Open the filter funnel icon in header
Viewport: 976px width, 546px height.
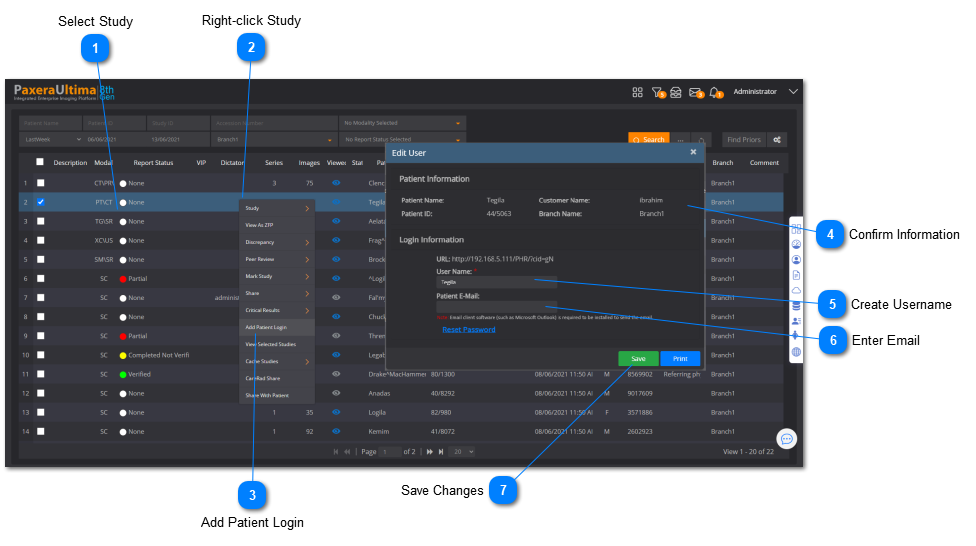coord(657,92)
